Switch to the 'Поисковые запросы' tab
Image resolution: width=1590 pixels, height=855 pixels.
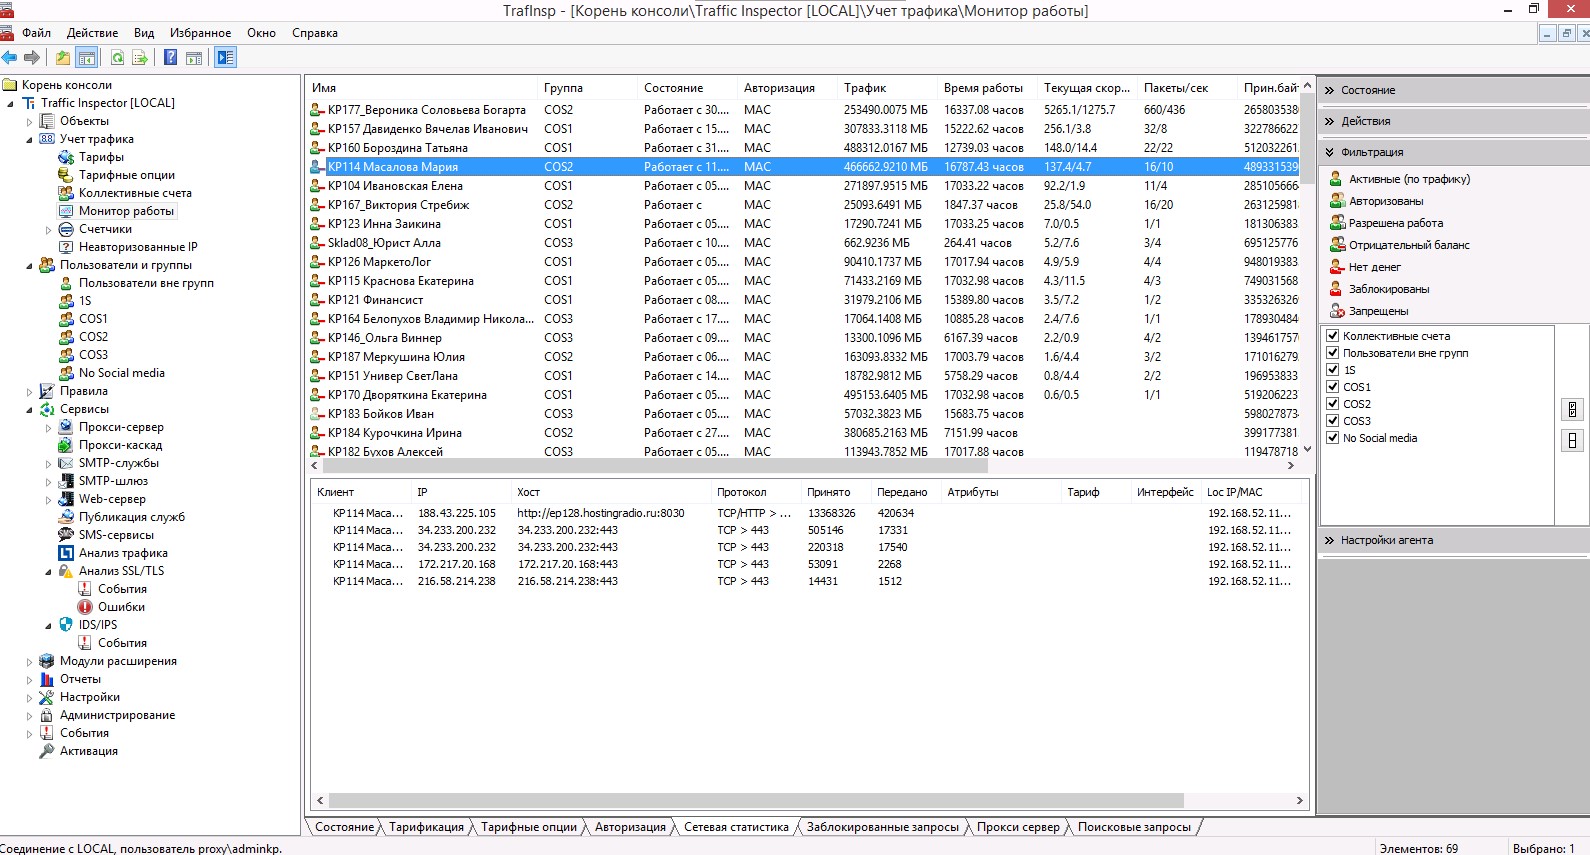point(1134,827)
